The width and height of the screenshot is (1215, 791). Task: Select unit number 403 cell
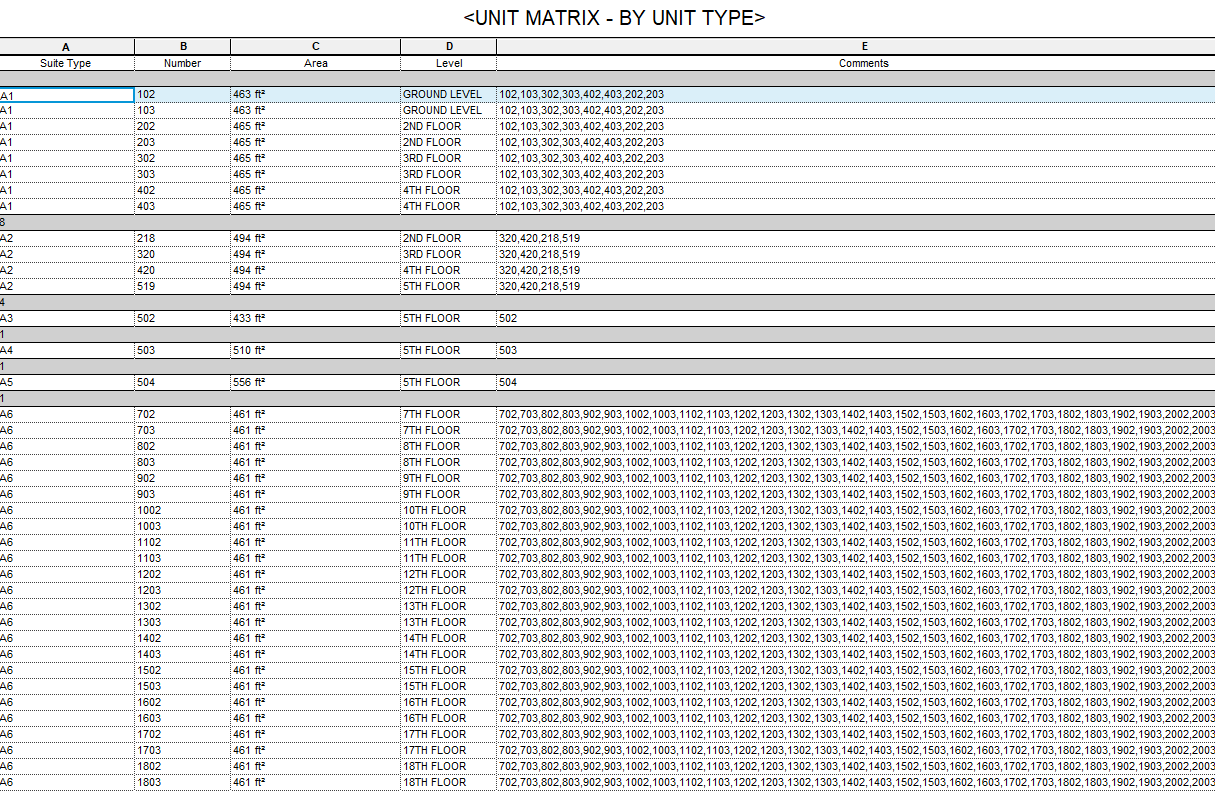point(183,206)
